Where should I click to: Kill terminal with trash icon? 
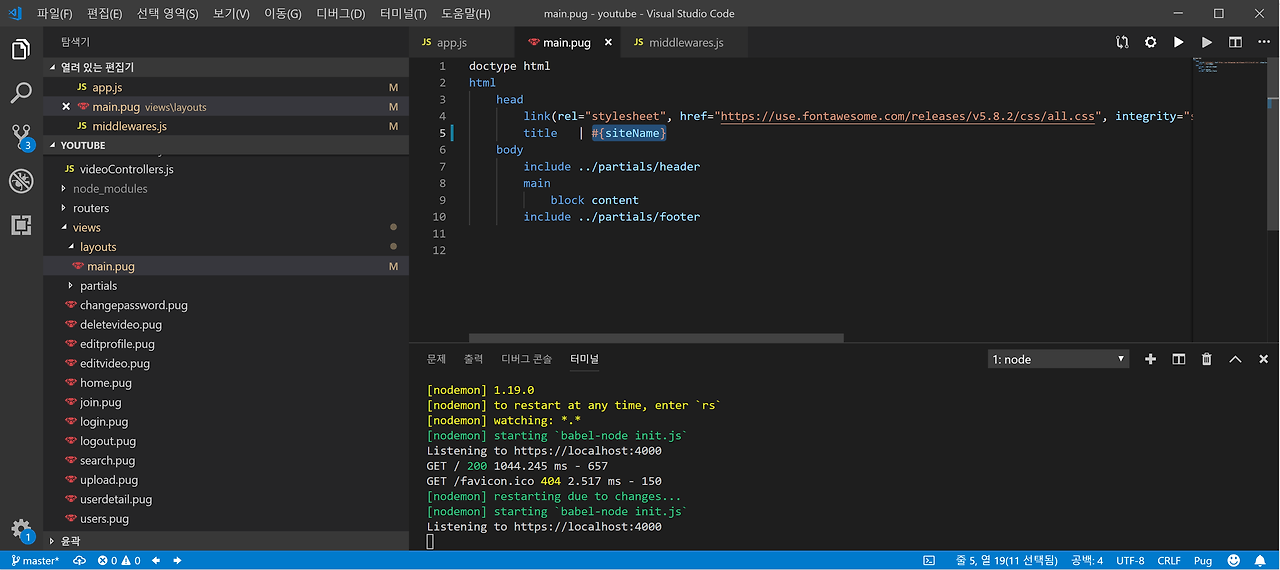[1207, 359]
